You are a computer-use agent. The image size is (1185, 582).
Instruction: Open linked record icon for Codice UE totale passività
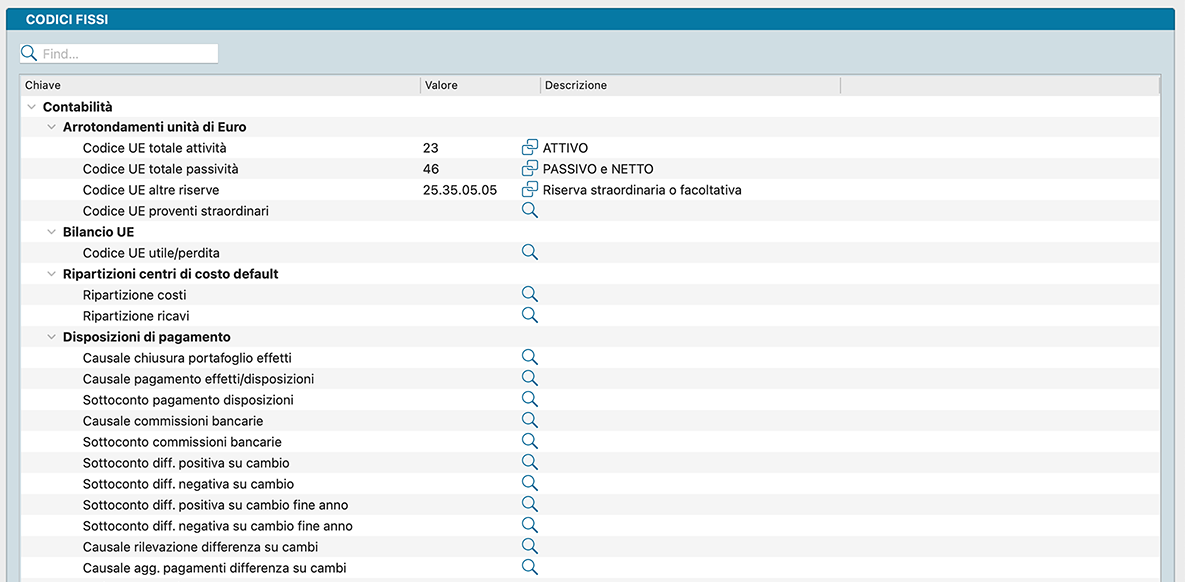(x=530, y=169)
